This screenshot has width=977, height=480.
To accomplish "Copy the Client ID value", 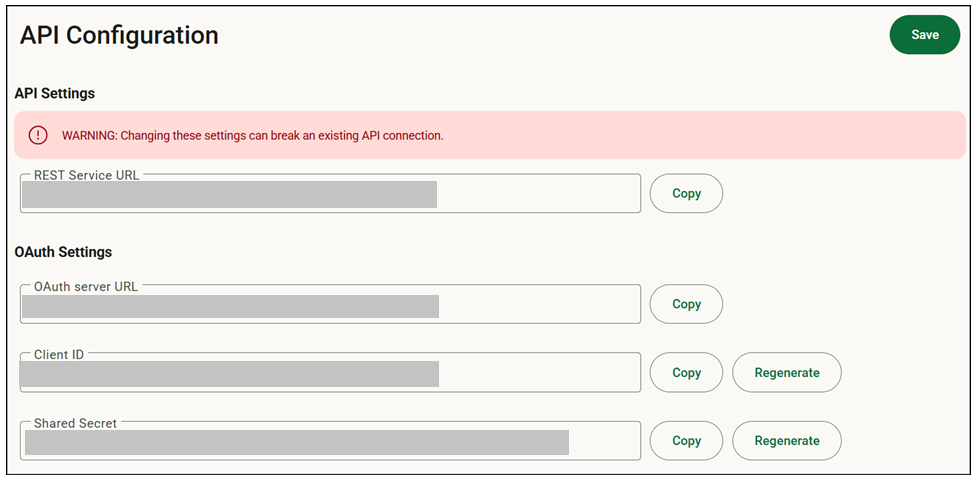I will (686, 373).
